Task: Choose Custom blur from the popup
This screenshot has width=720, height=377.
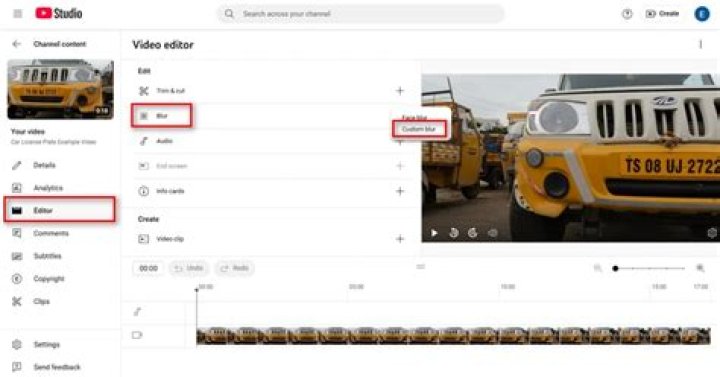Action: 419,129
